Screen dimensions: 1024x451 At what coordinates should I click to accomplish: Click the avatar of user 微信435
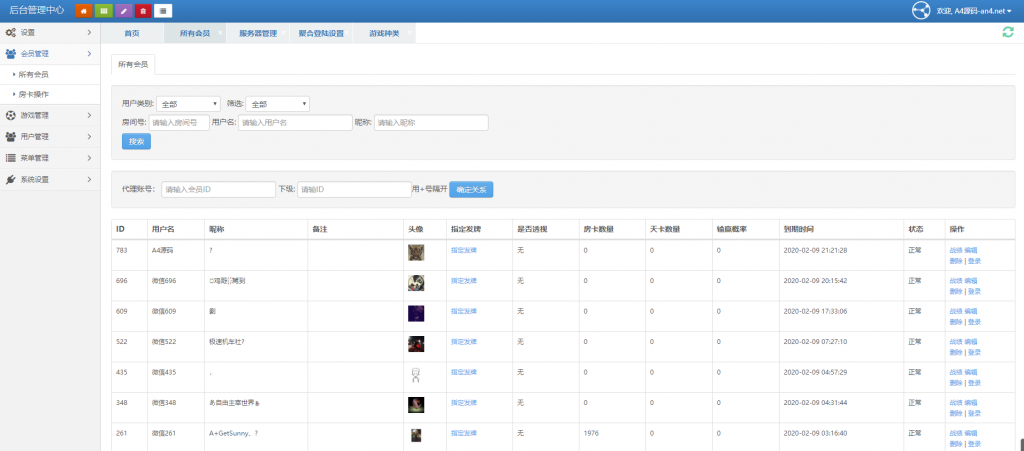415,375
